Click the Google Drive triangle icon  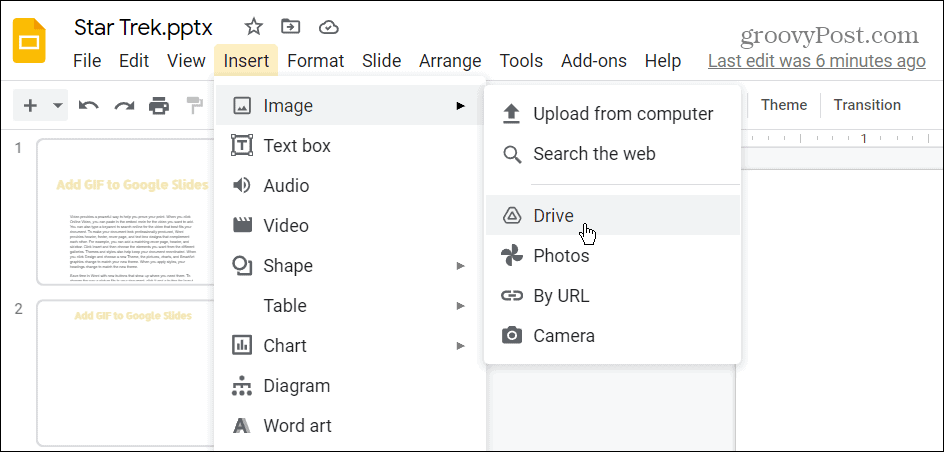point(512,215)
